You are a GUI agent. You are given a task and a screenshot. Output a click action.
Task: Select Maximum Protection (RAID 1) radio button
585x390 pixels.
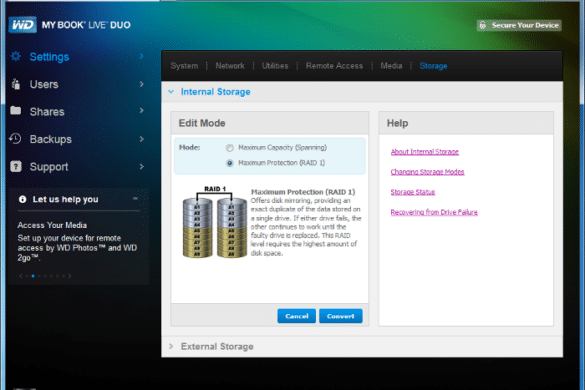tap(230, 163)
